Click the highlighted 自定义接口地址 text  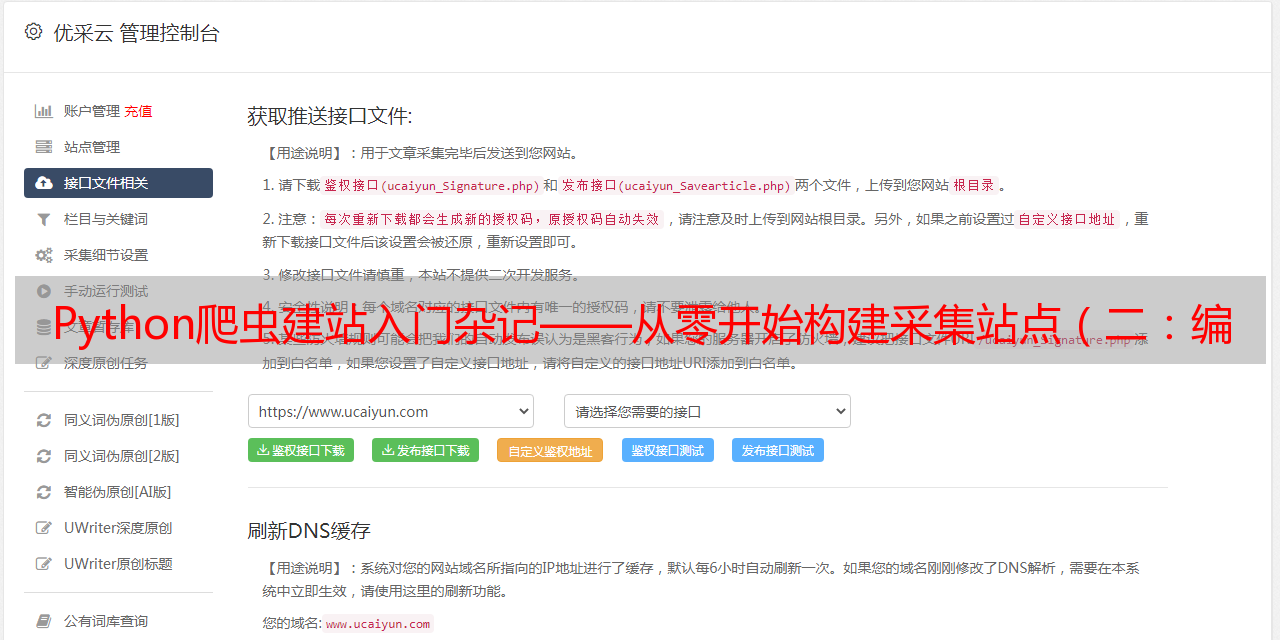[x=1067, y=219]
